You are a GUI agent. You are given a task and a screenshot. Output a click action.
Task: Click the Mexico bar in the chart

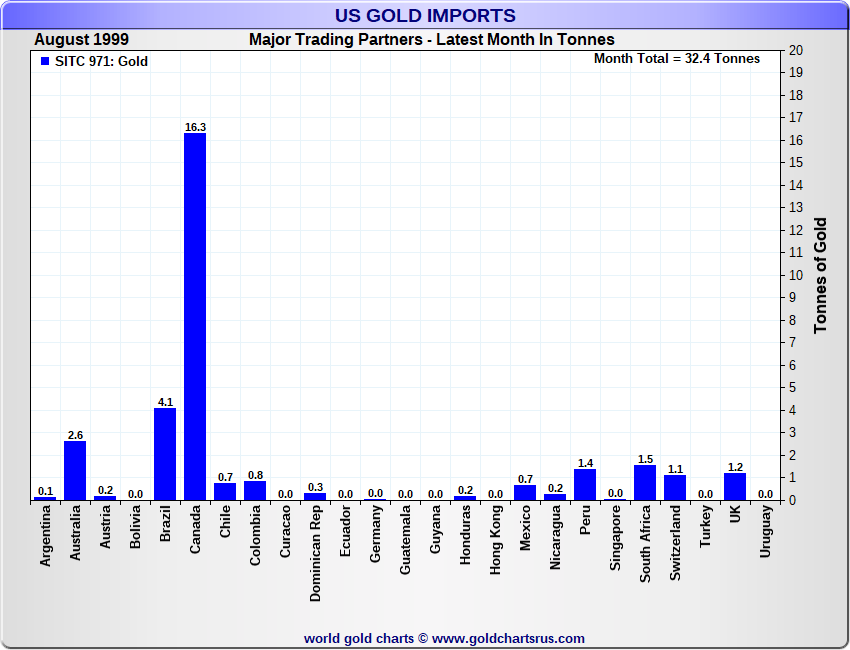(x=525, y=492)
